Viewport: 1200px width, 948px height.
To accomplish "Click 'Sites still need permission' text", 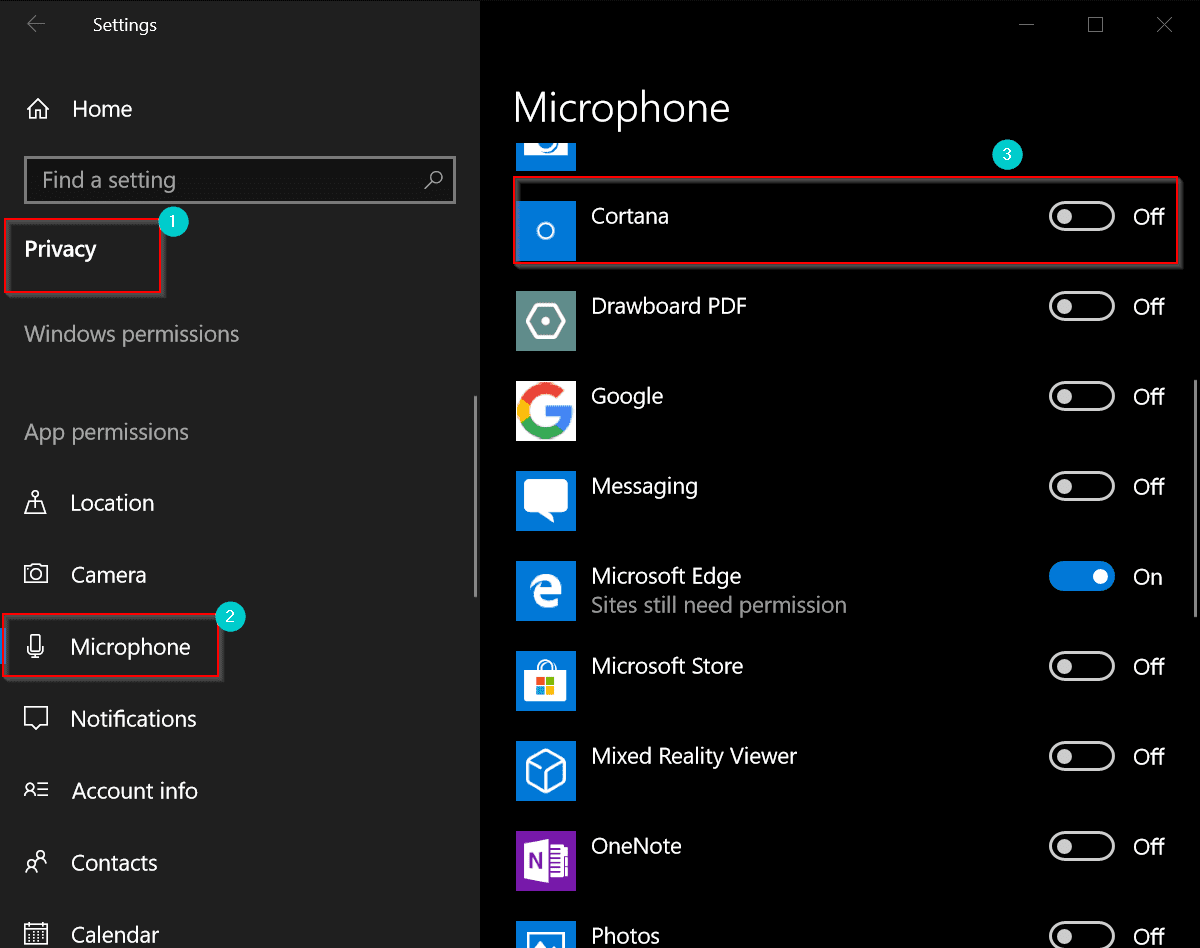I will 719,605.
